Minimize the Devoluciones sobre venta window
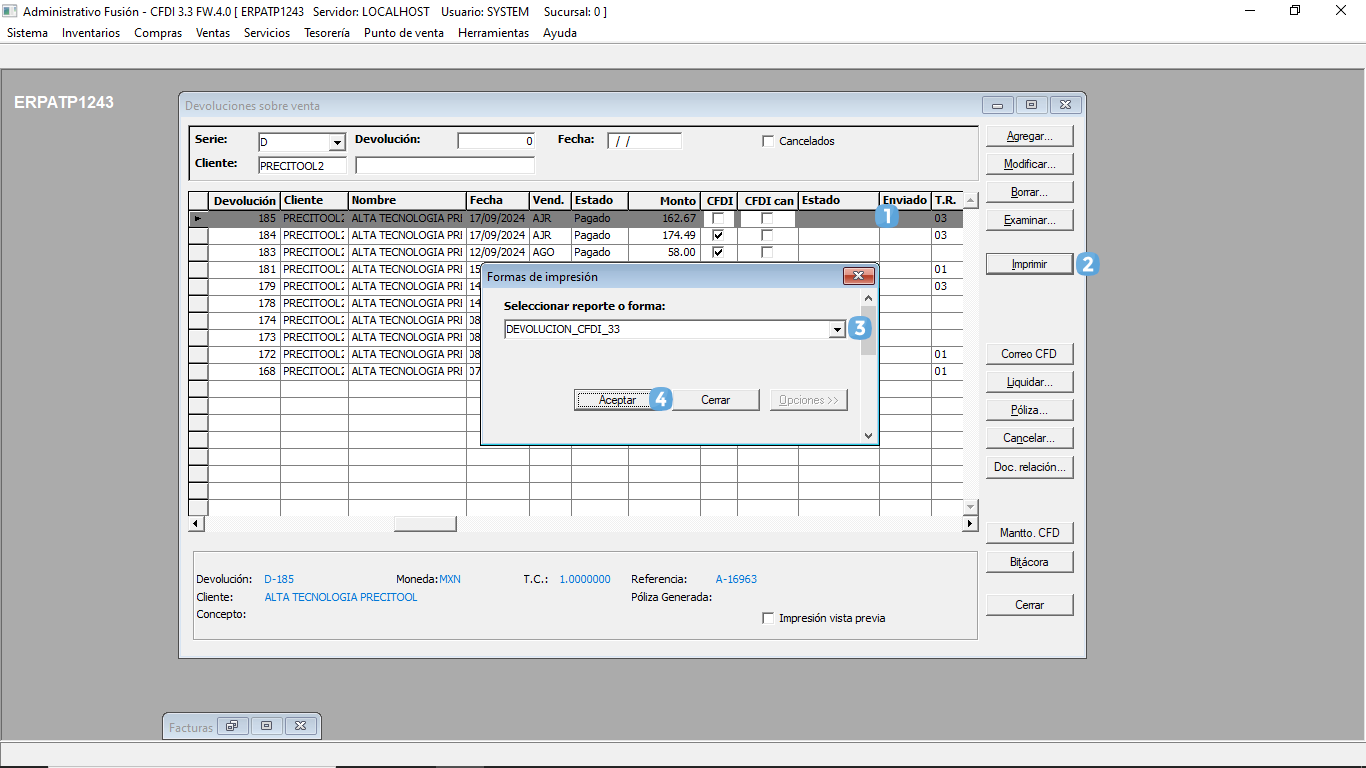The image size is (1366, 768). point(997,105)
